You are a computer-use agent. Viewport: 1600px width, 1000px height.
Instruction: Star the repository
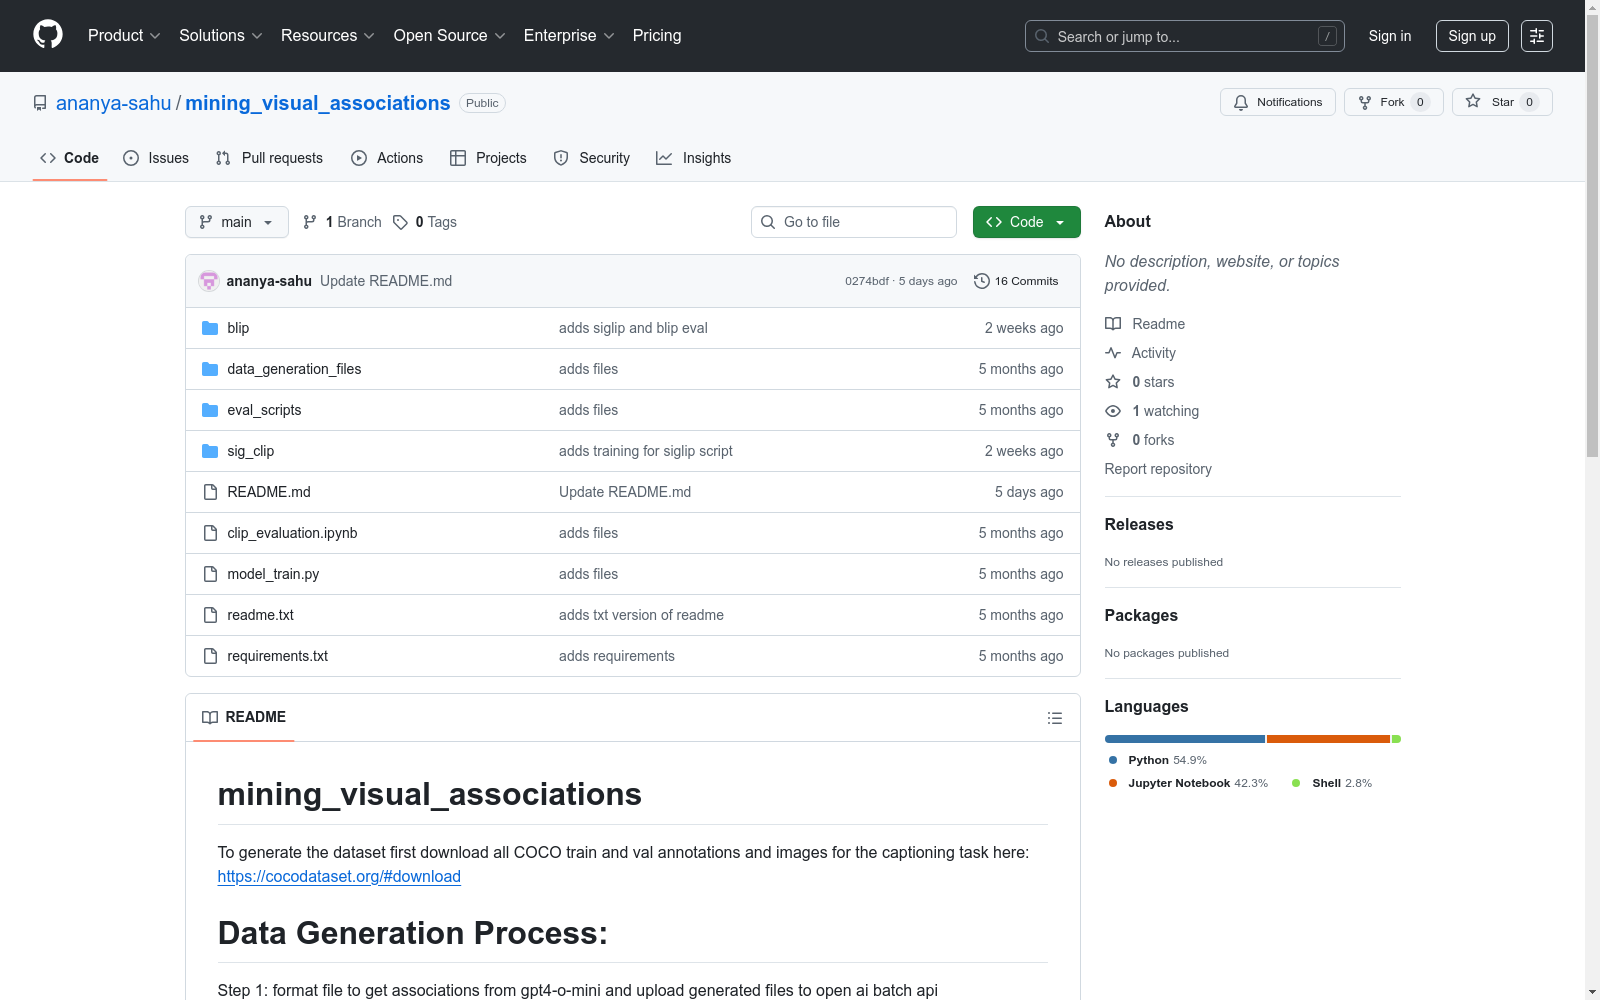pyautogui.click(x=1501, y=102)
